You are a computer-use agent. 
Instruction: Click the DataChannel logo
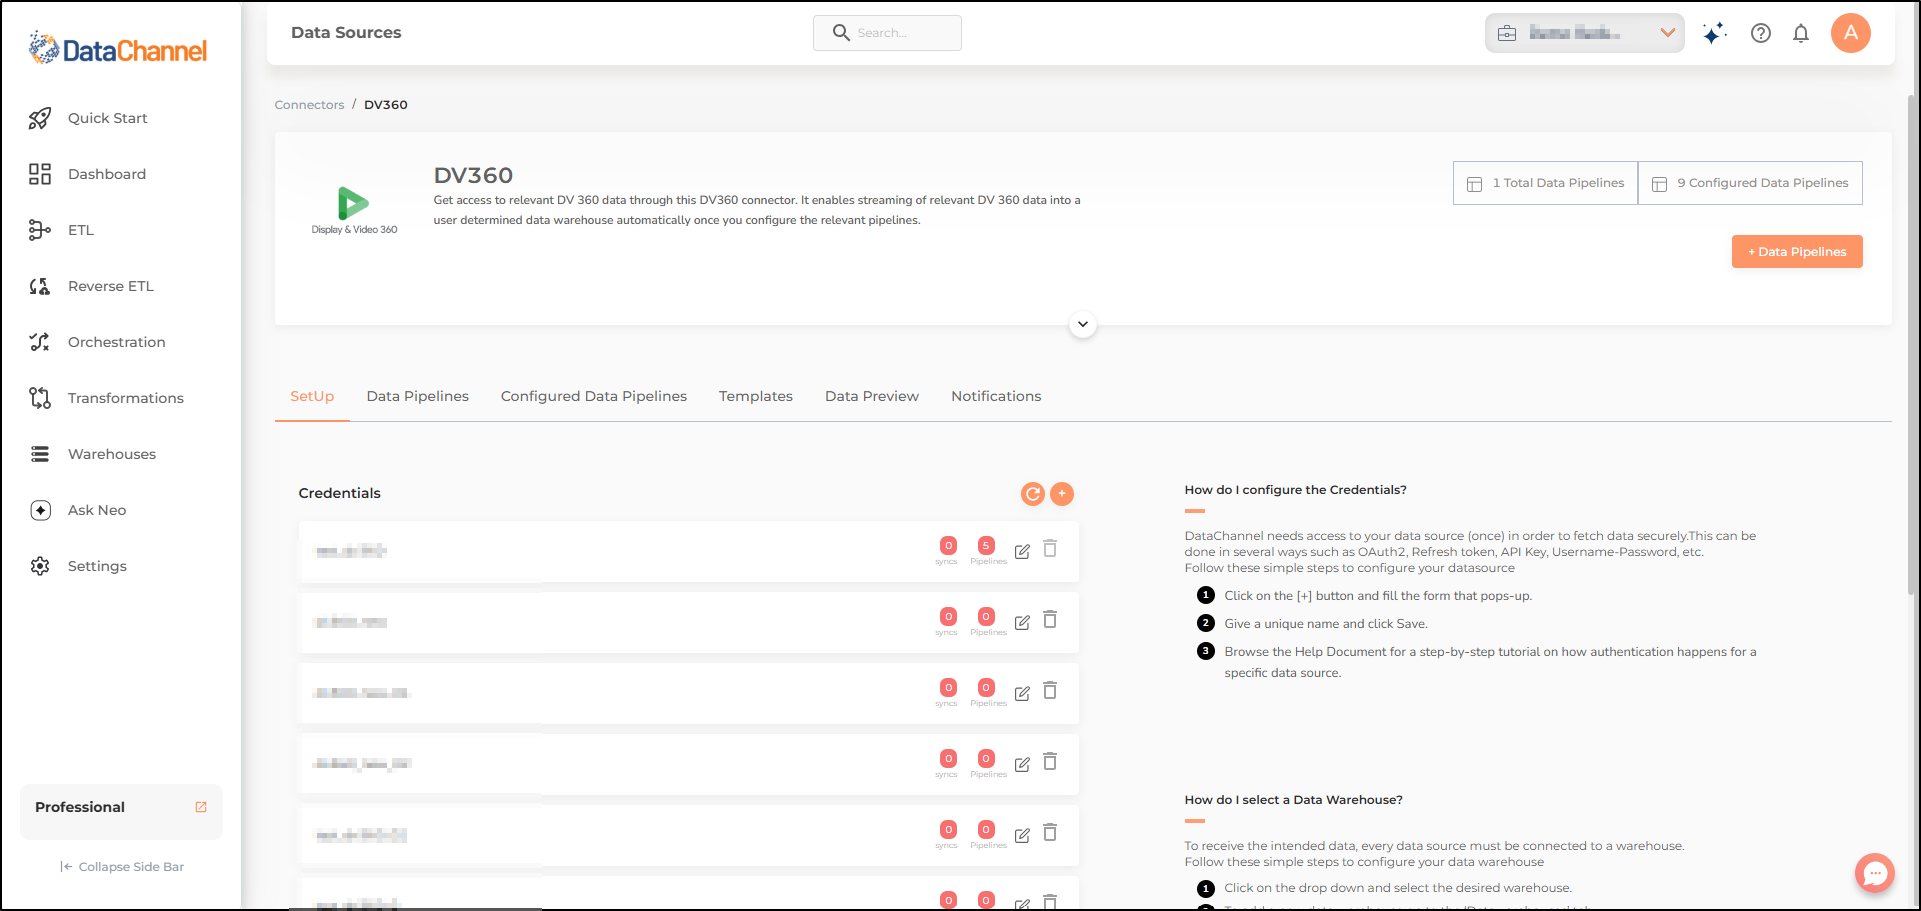(x=118, y=48)
